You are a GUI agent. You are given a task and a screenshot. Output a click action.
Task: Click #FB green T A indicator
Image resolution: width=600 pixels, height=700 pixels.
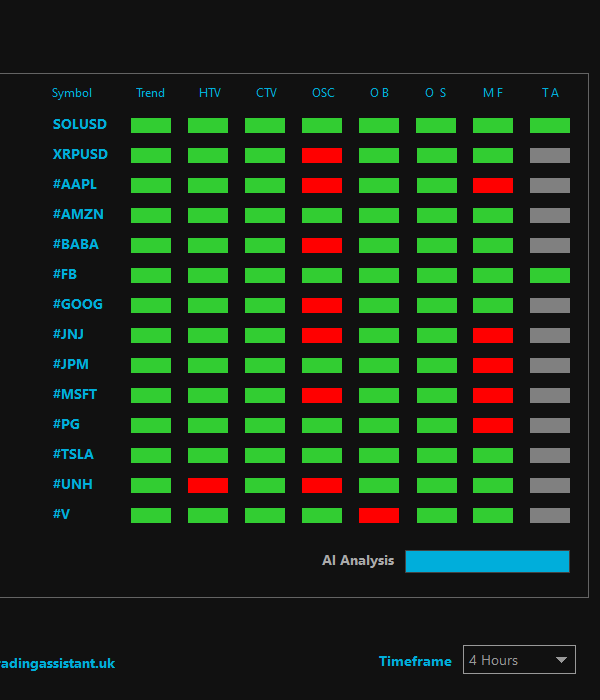(x=550, y=275)
